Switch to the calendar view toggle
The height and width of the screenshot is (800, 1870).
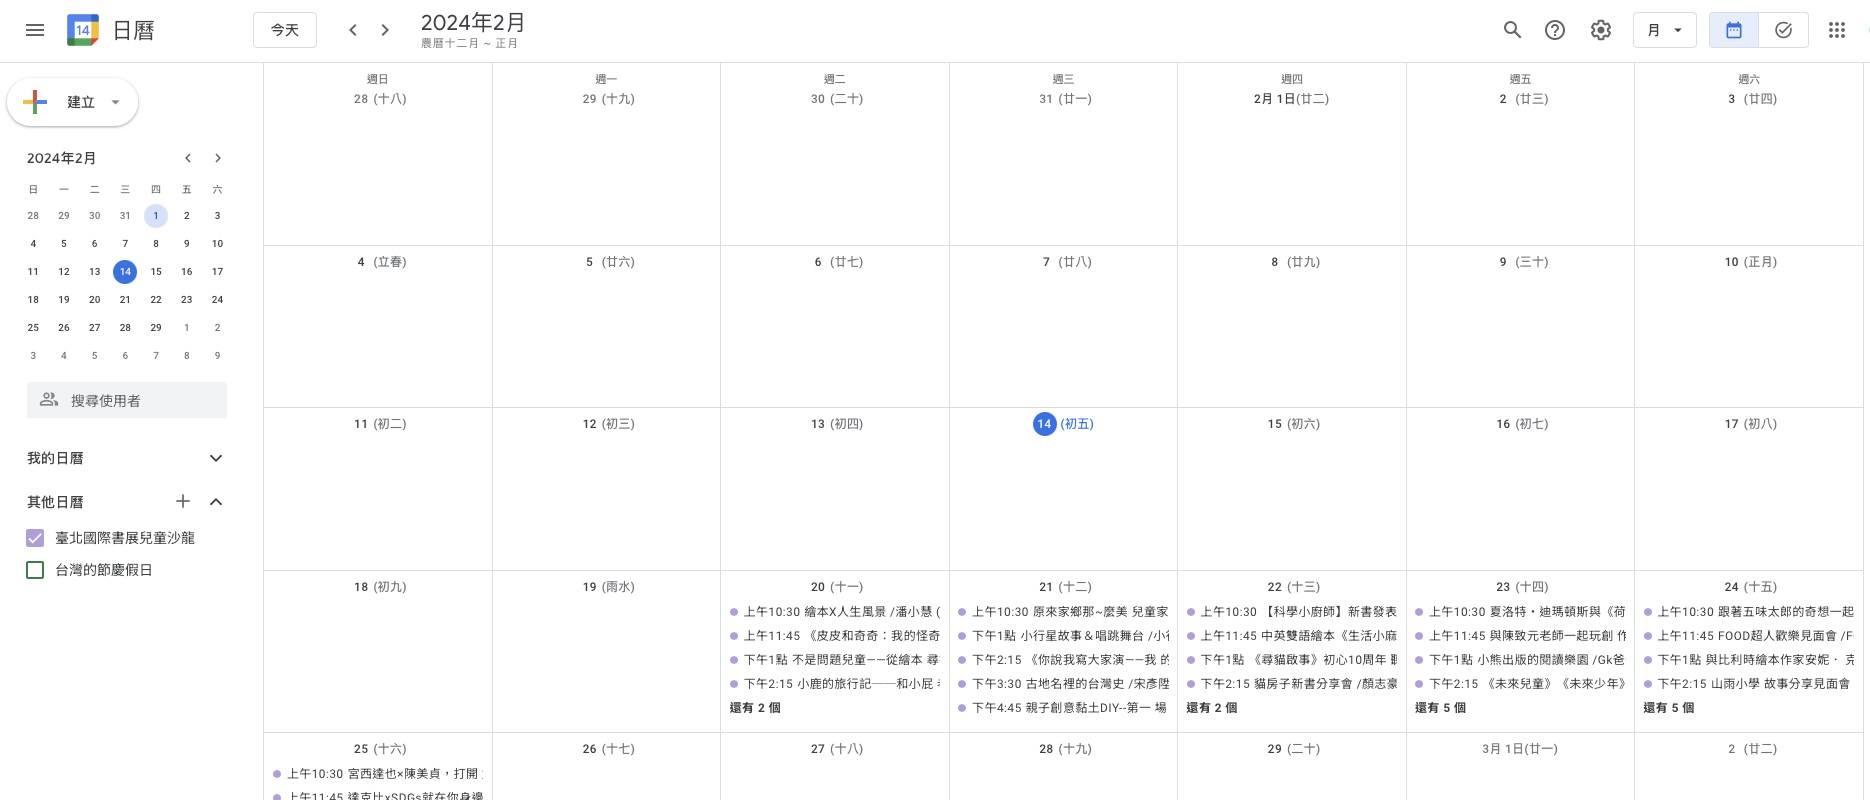[x=1734, y=30]
